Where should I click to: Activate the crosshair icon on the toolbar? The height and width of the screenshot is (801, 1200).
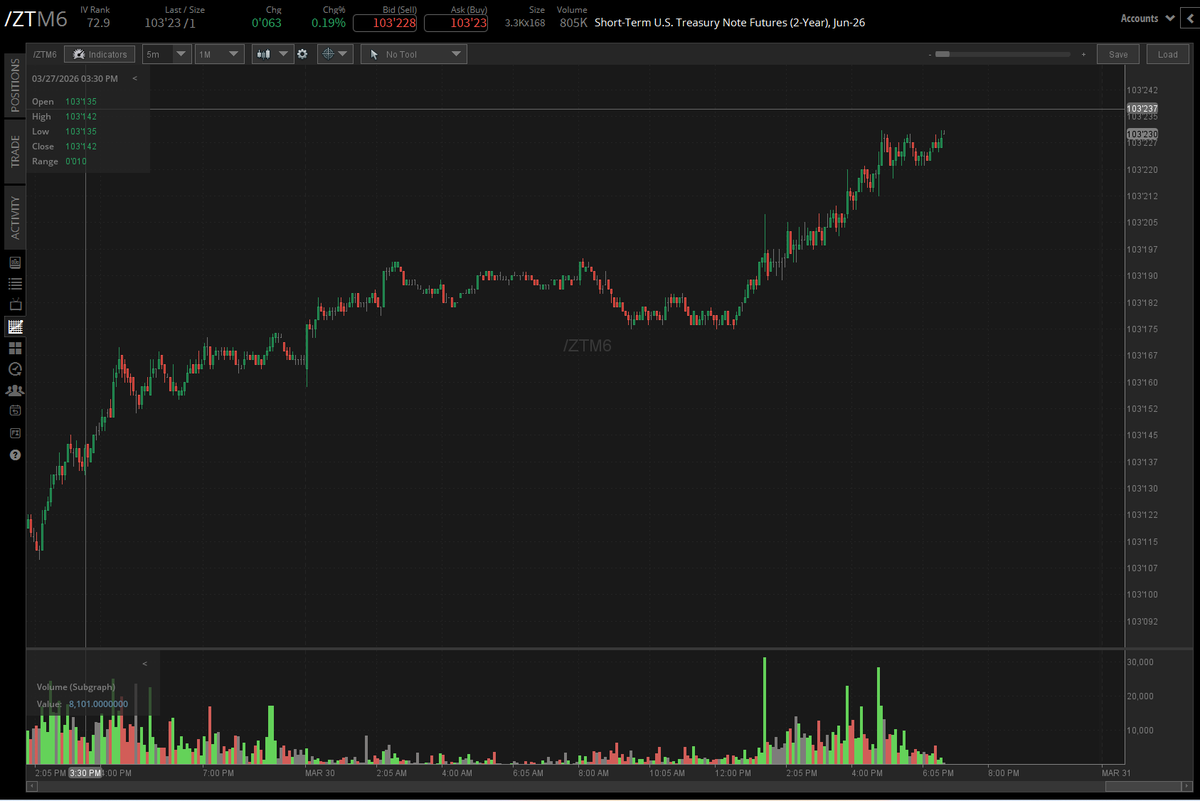coord(328,54)
